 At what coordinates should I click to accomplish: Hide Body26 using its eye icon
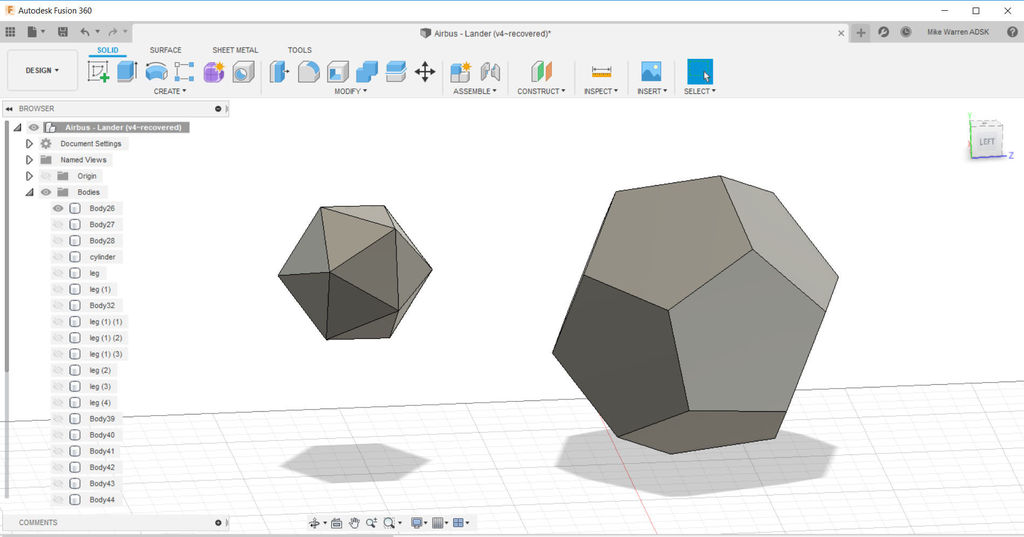(58, 208)
